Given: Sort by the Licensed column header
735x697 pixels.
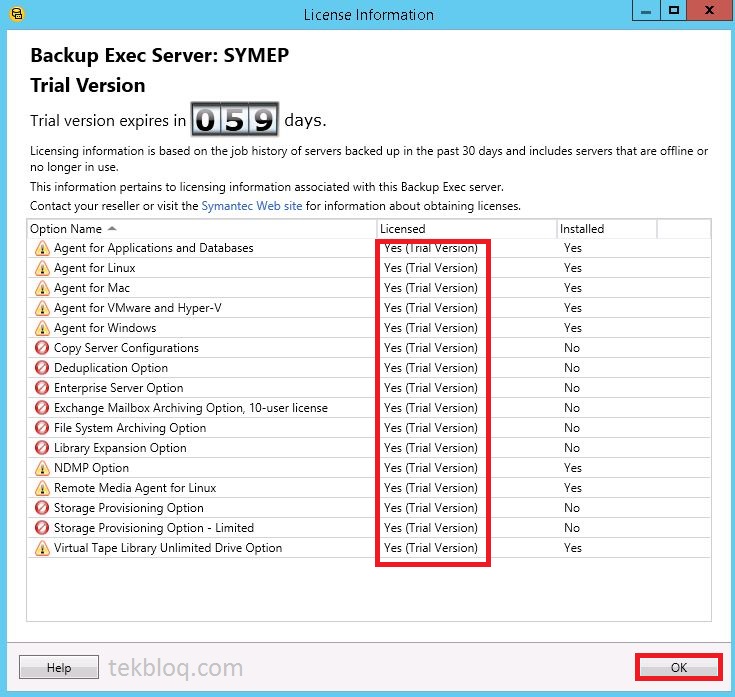Looking at the screenshot, I should (467, 229).
